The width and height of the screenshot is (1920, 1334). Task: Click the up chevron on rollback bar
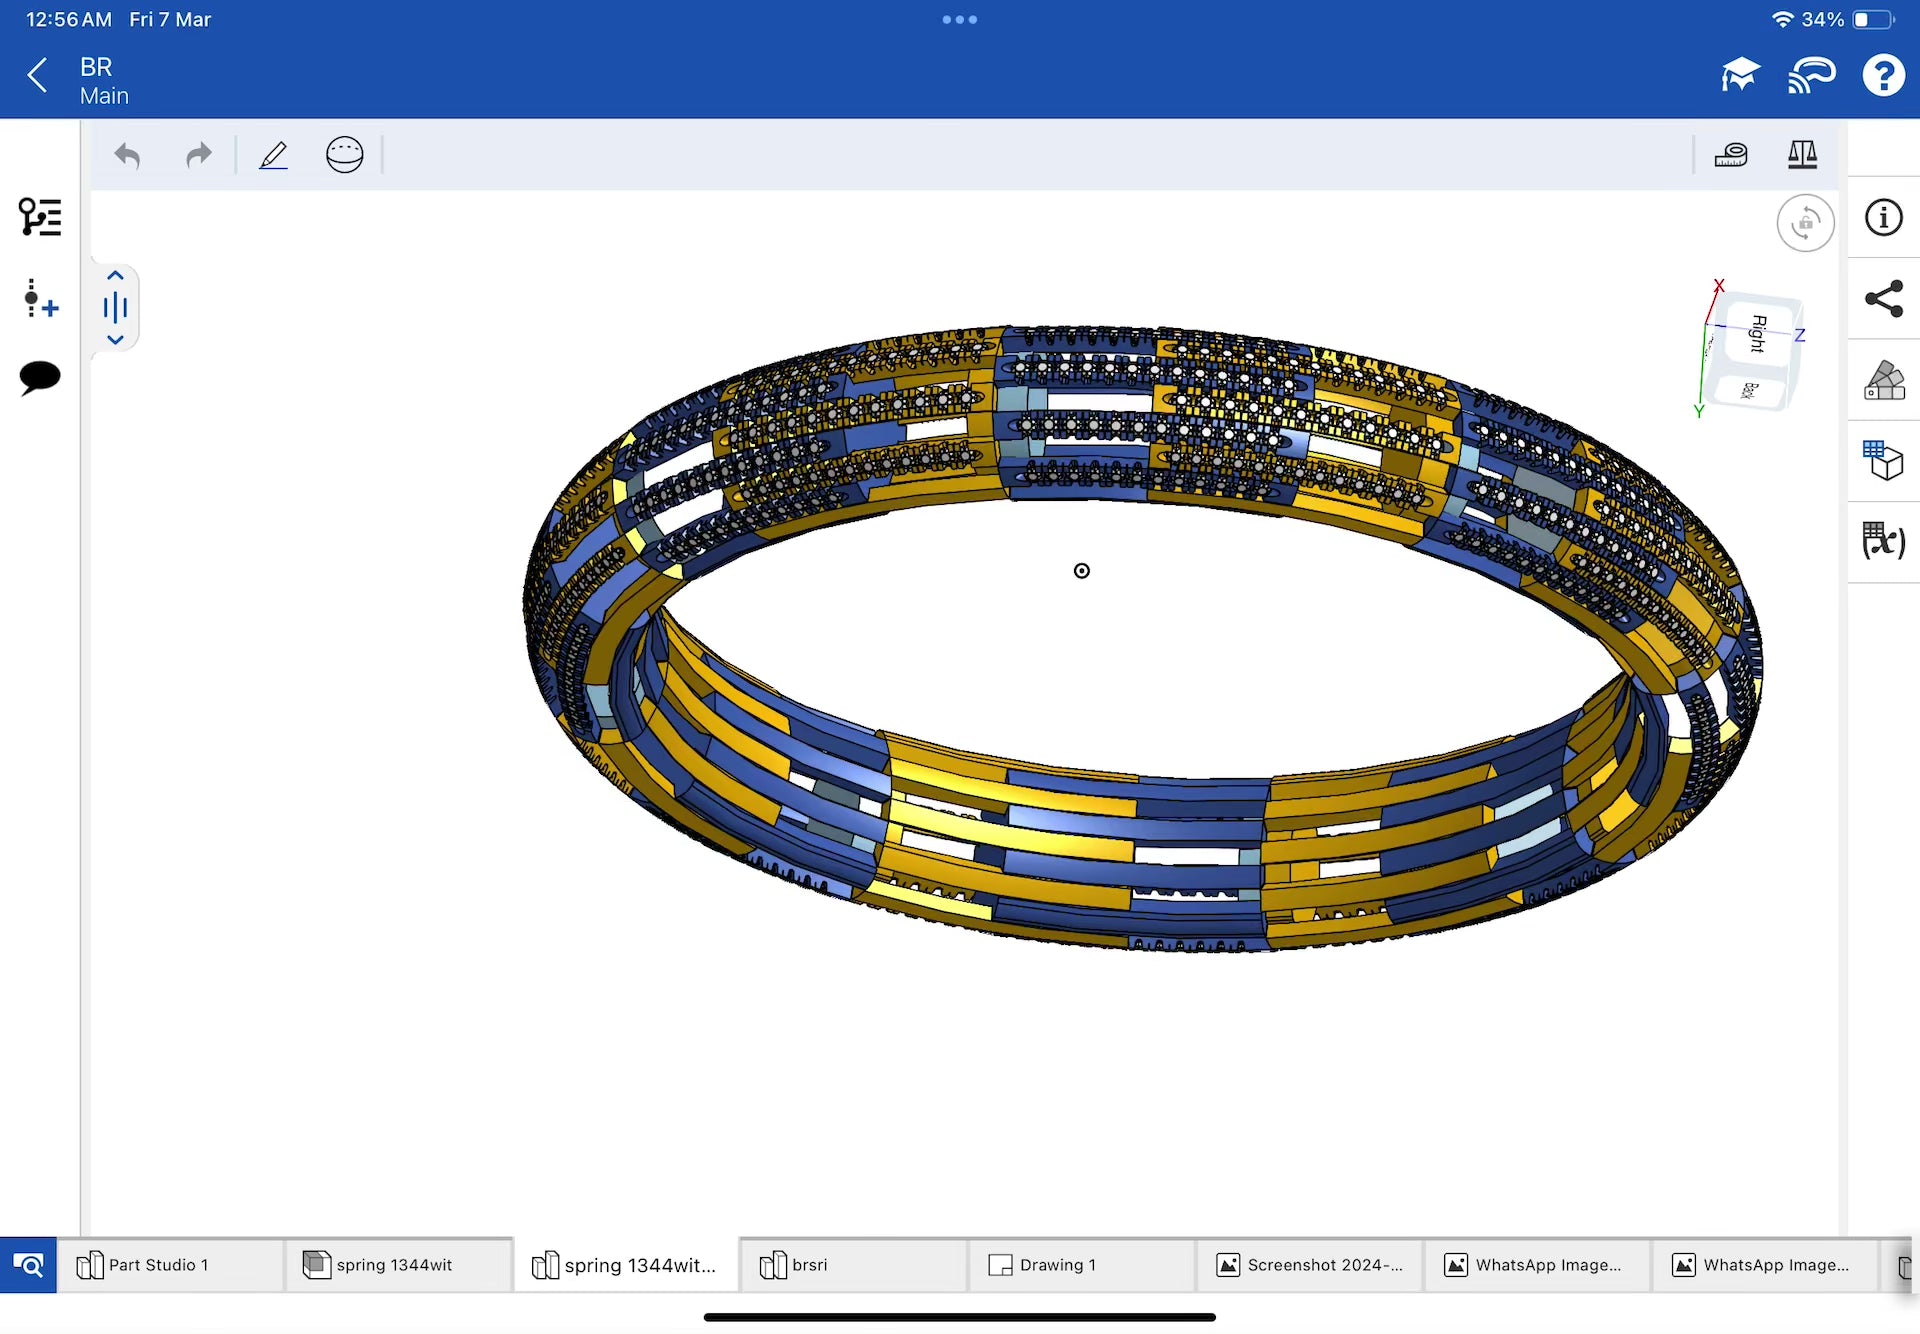point(115,275)
